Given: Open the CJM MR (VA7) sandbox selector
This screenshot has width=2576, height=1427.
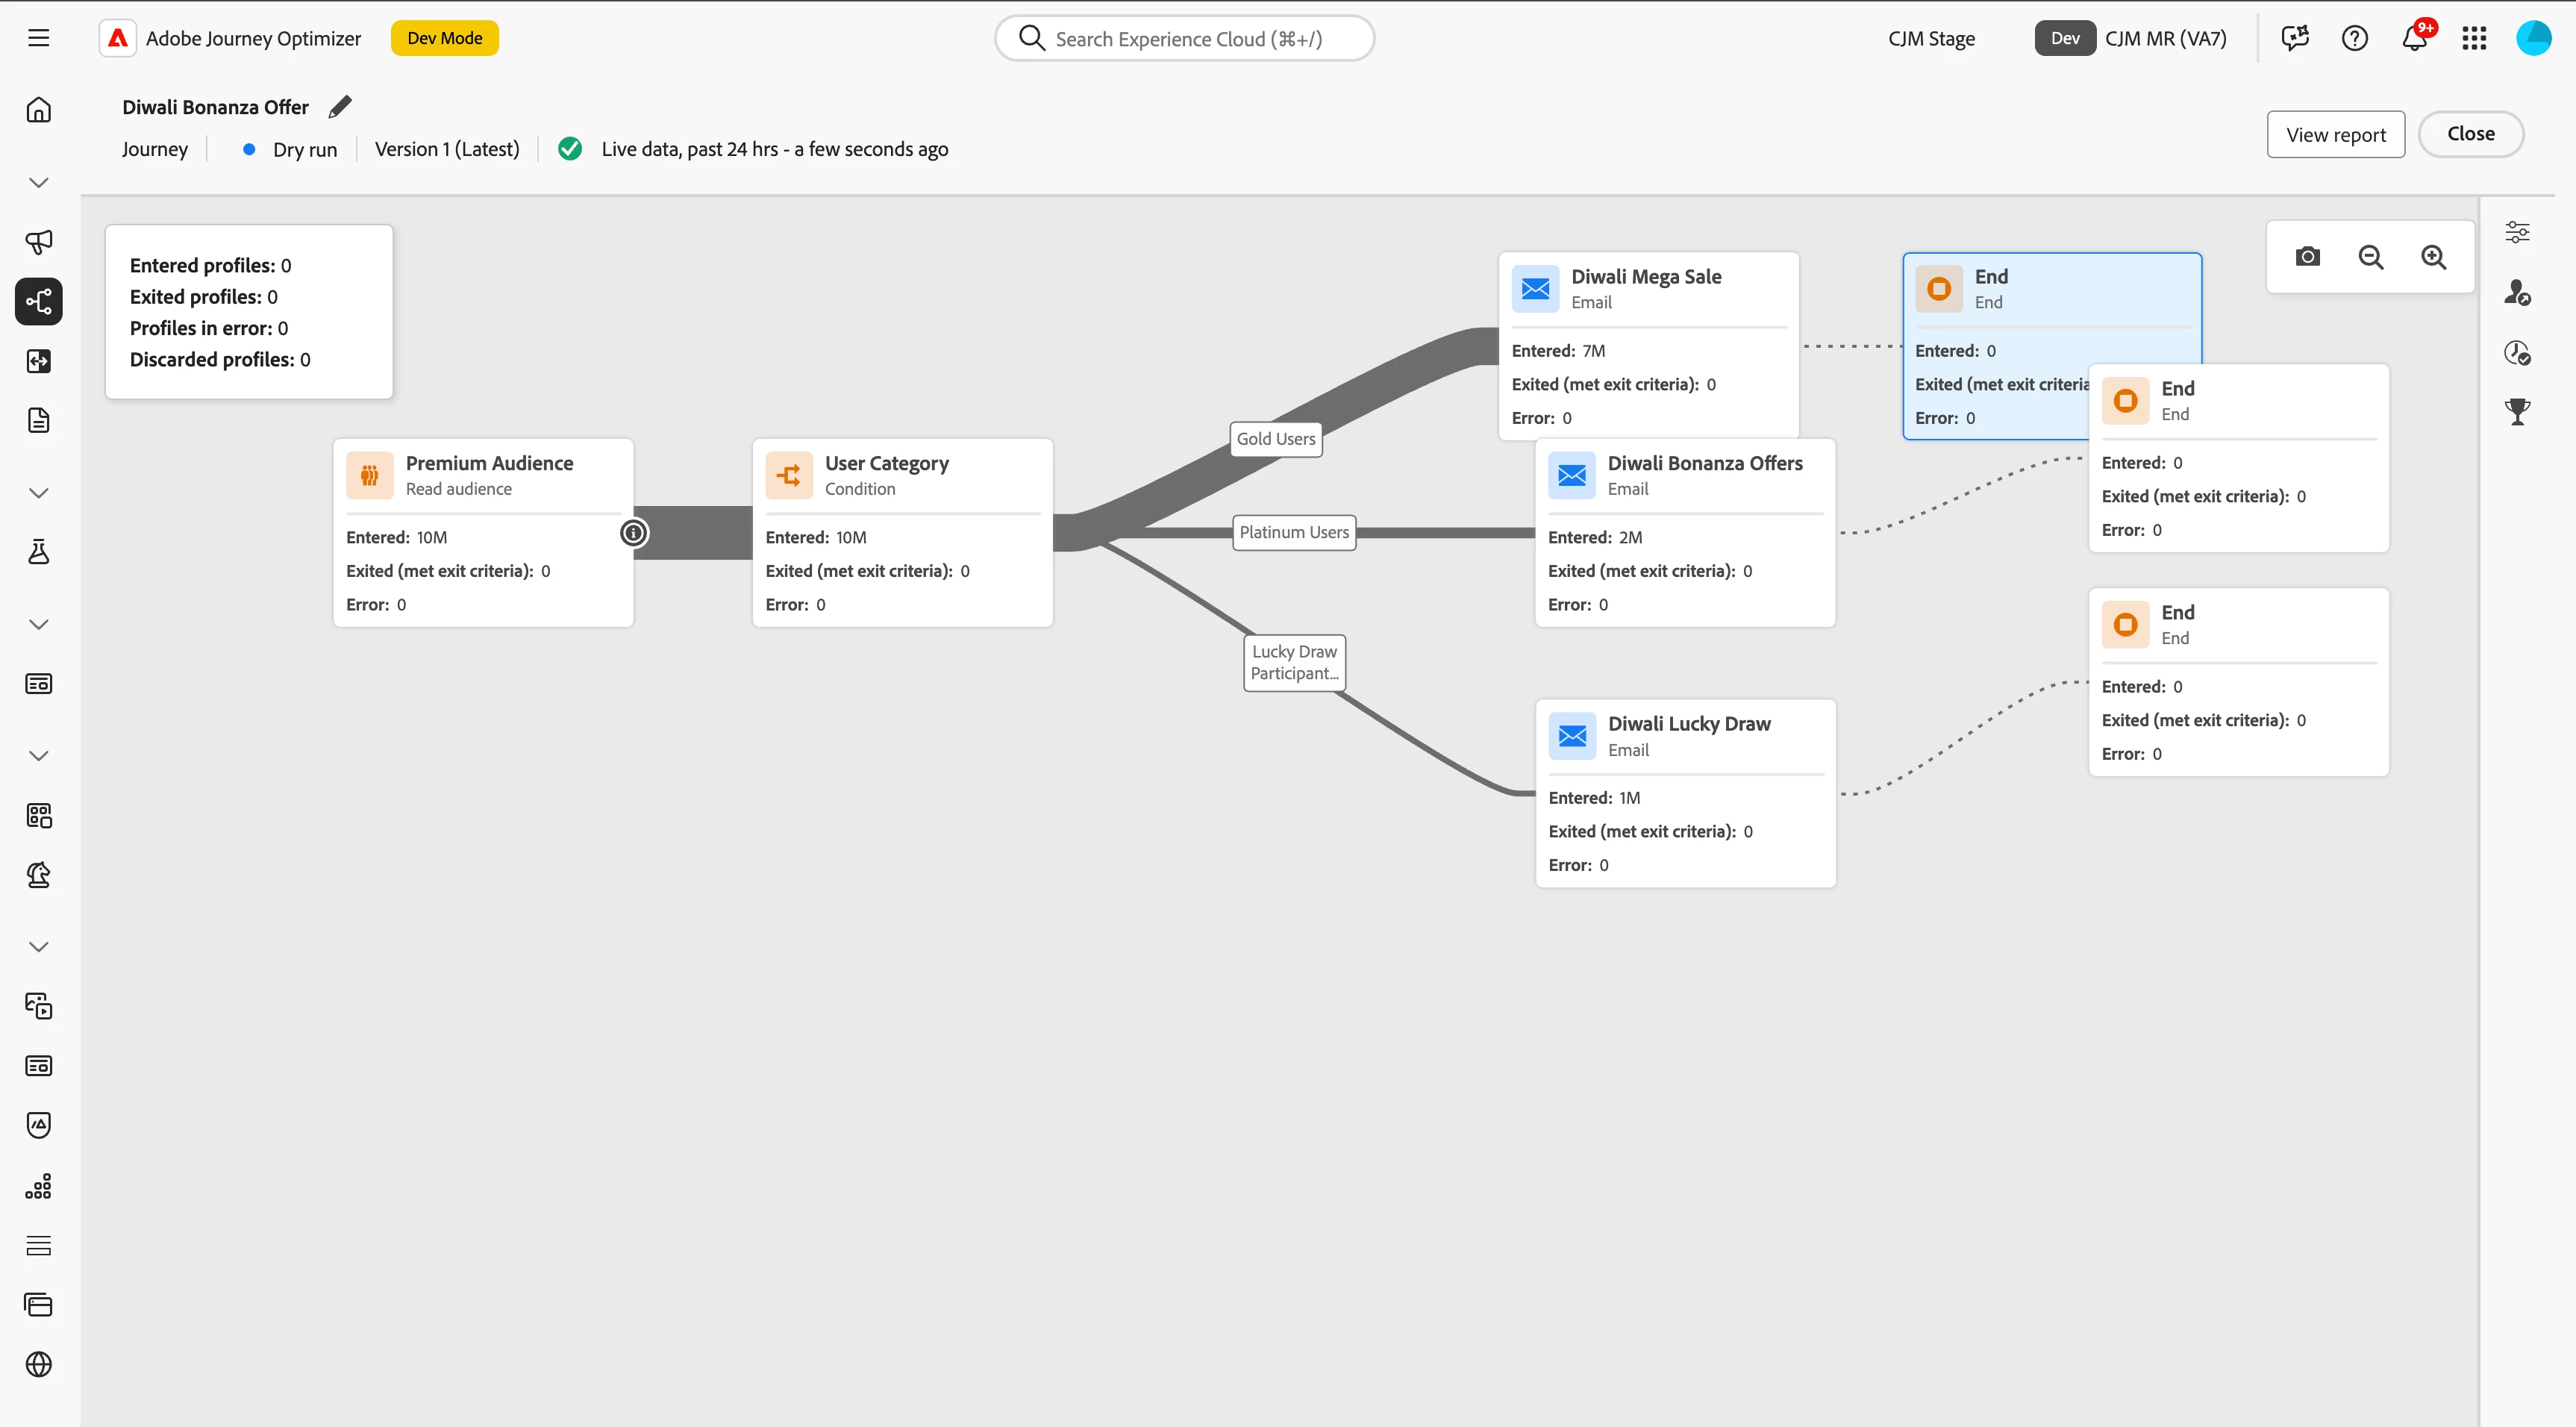Looking at the screenshot, I should coord(2165,38).
